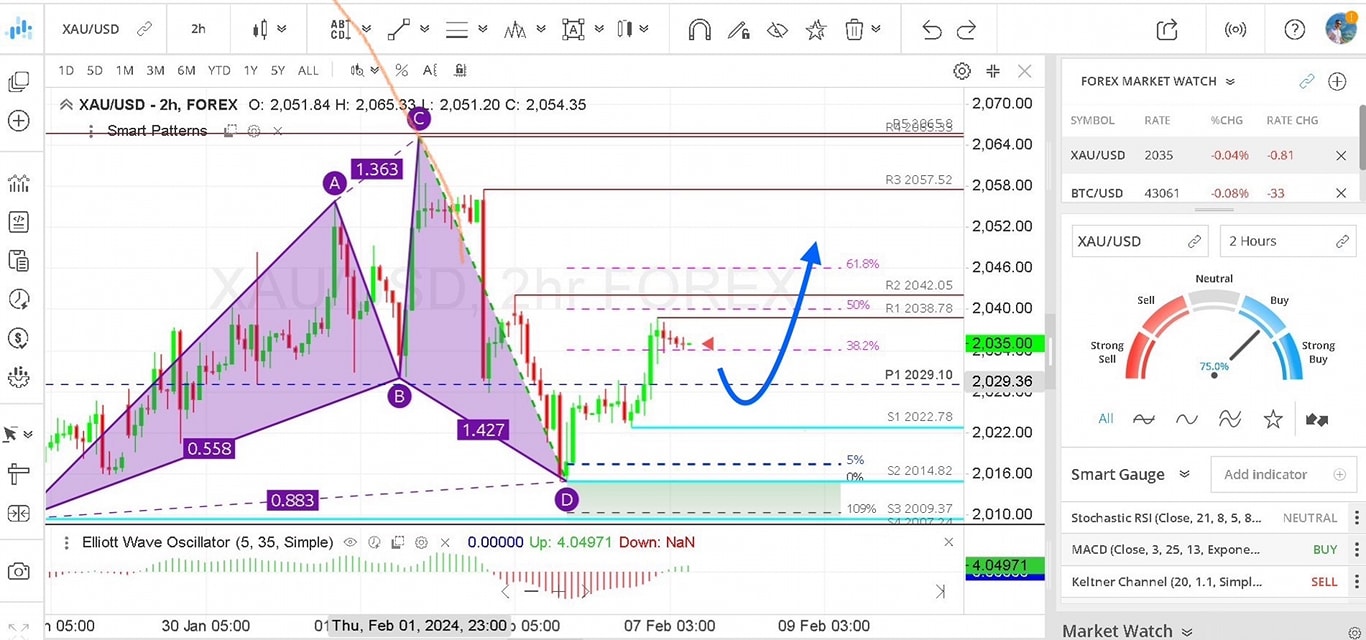Select the horizontal lines drawing tool
Image resolution: width=1366 pixels, height=640 pixels.
coord(457,30)
